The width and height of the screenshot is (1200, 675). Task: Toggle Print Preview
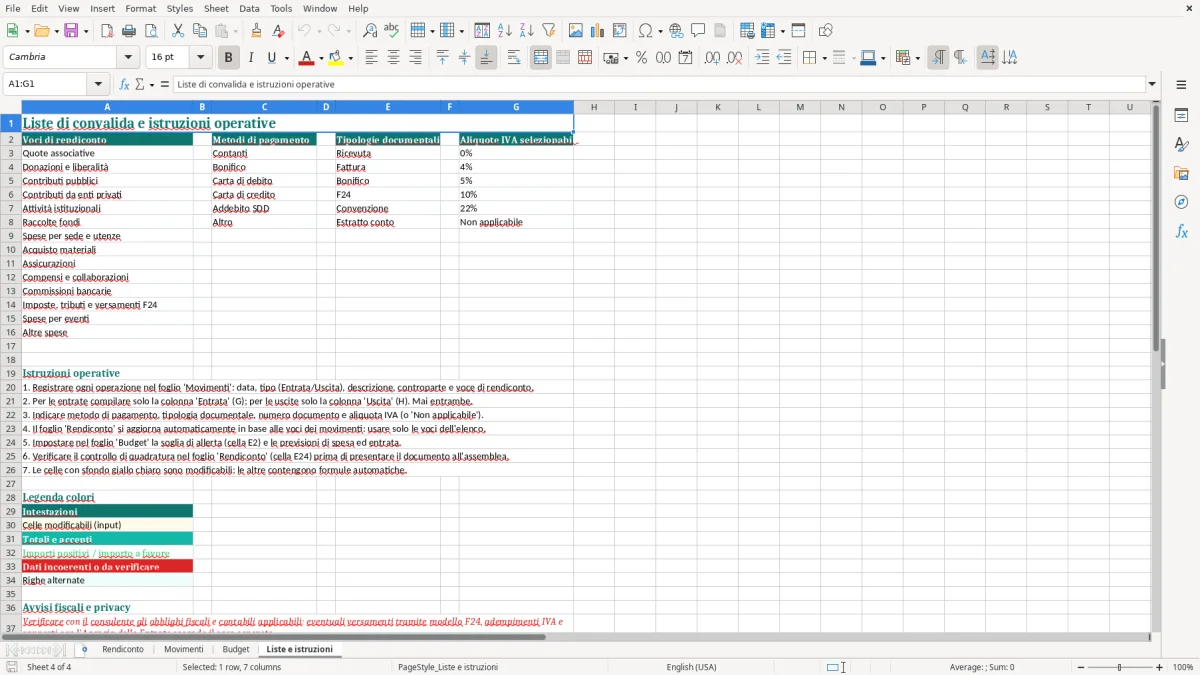click(151, 31)
